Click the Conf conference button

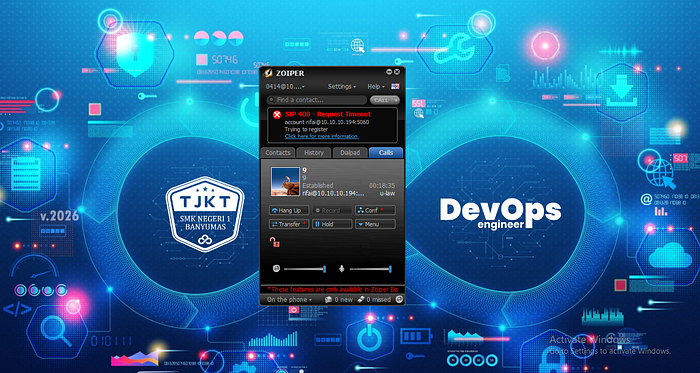coord(375,210)
